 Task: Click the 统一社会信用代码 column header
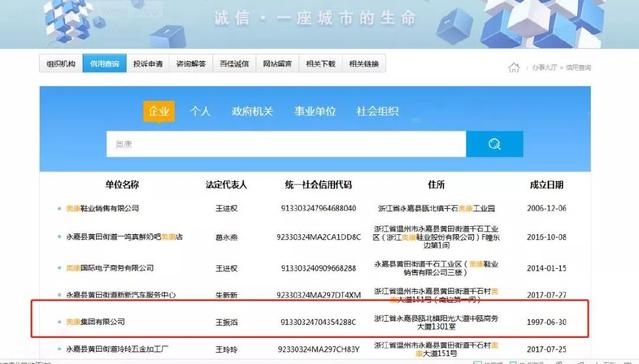pos(318,185)
